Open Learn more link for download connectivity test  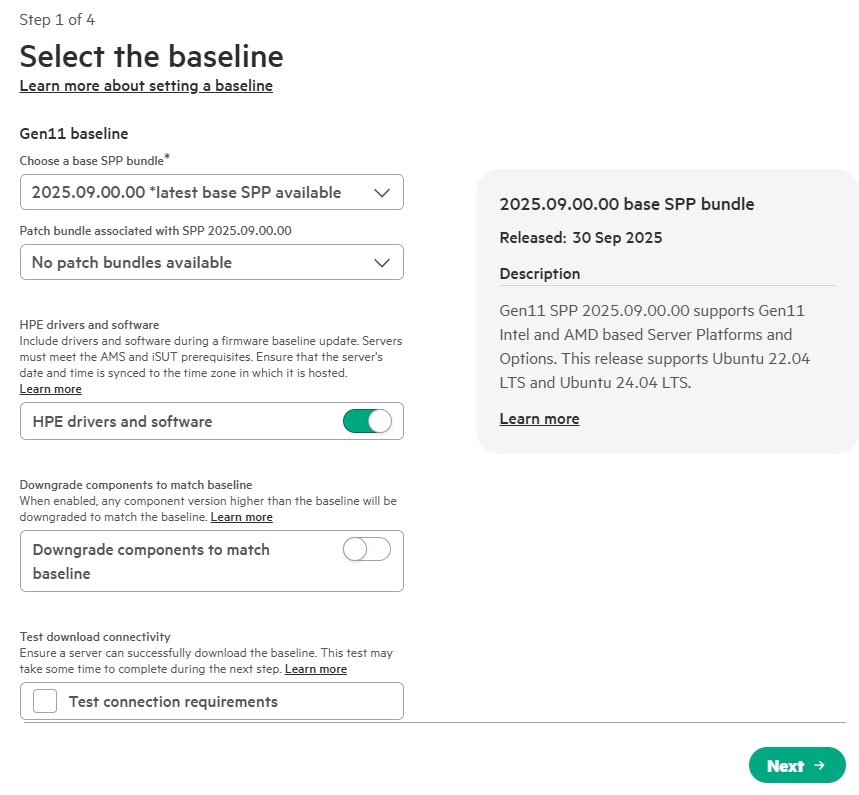click(316, 669)
